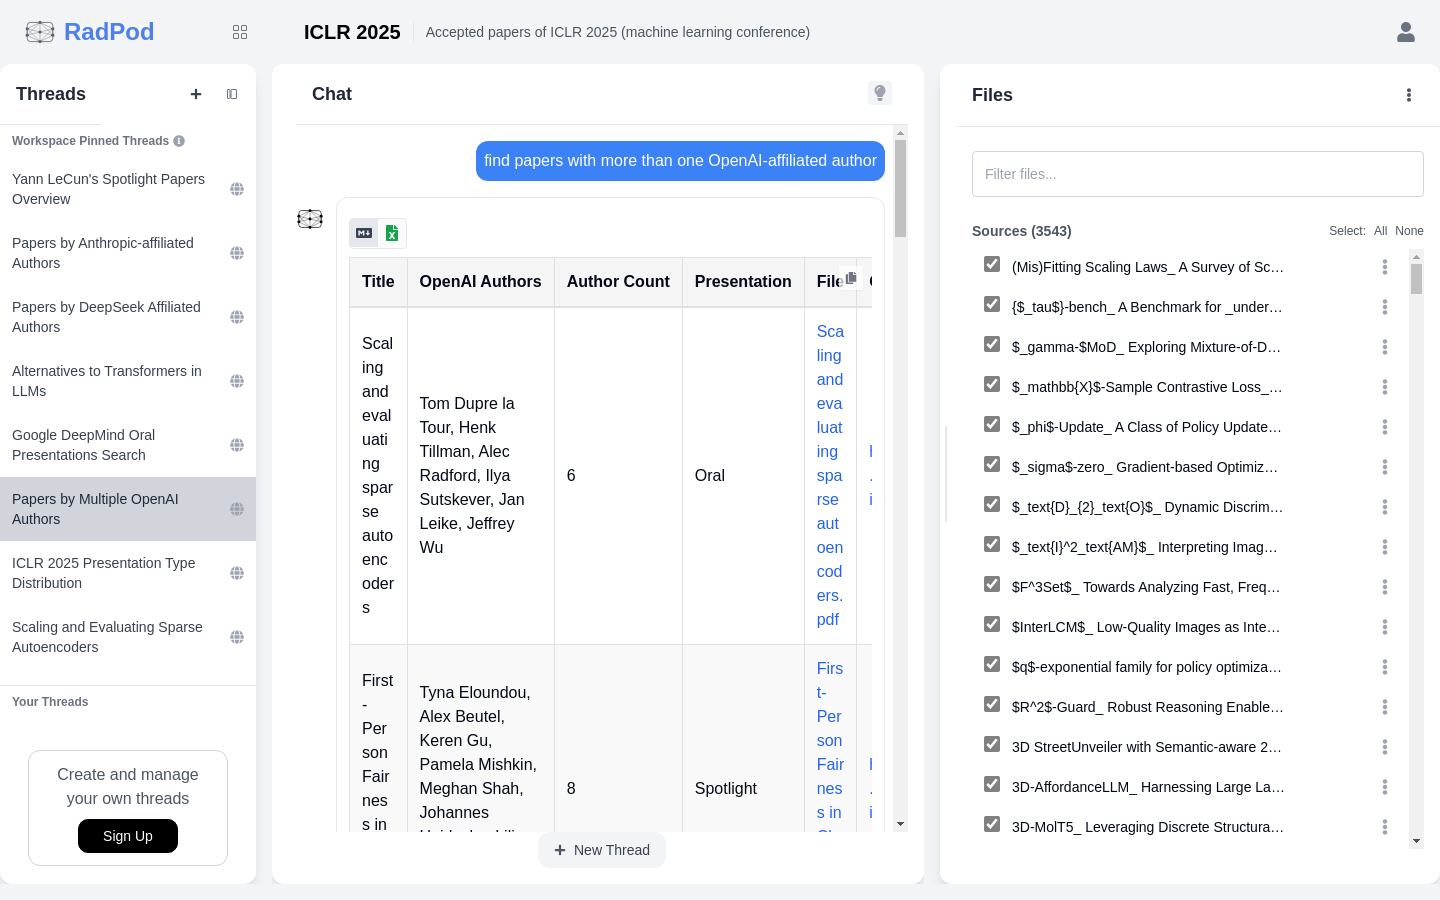Click globe icon for Multiple OpenAI Authors thread
Screen dimensions: 1440x900
pyautogui.click(x=237, y=509)
